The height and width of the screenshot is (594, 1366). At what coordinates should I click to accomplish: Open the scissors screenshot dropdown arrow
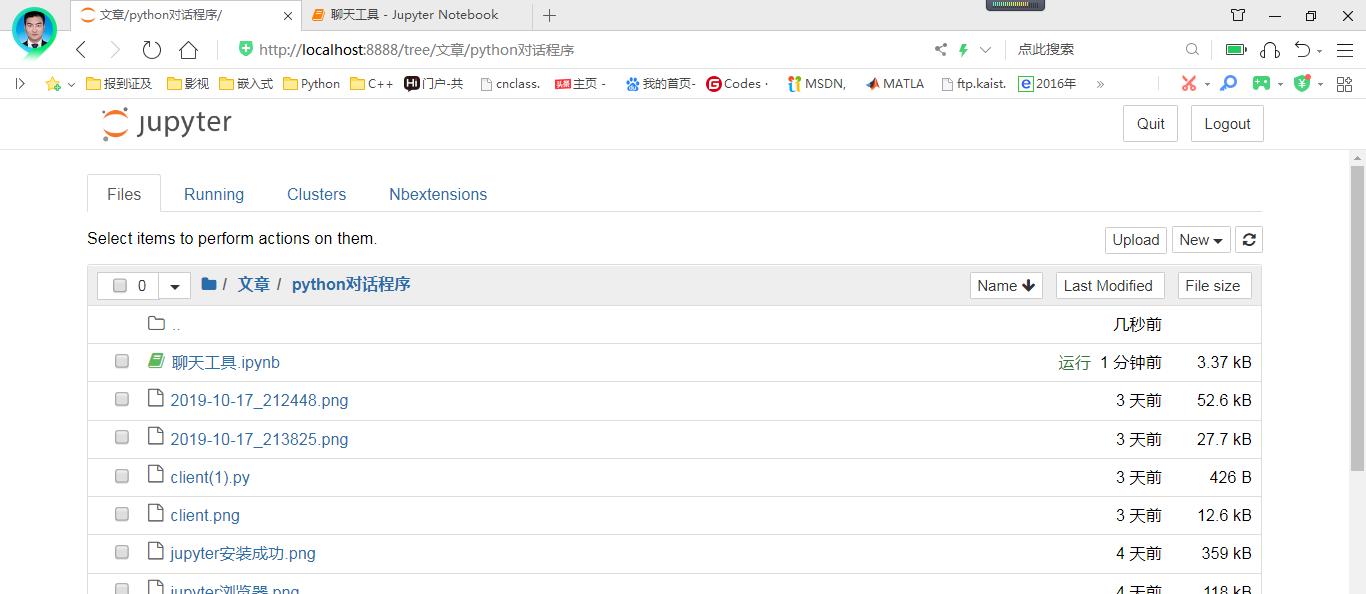pyautogui.click(x=1207, y=85)
